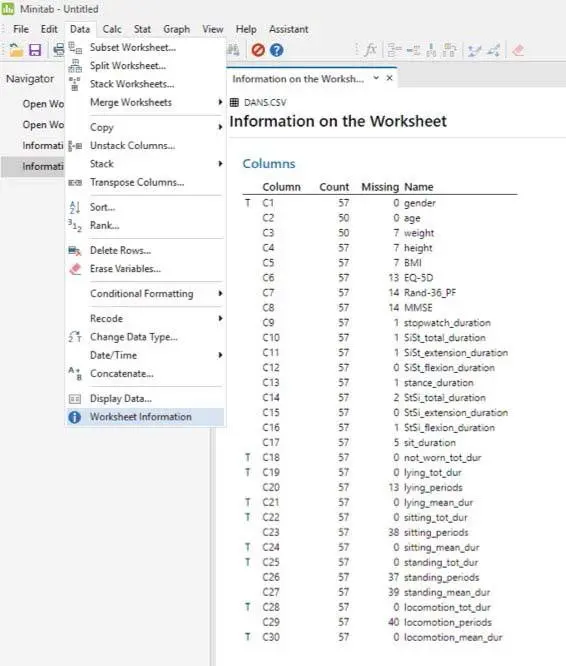Open the Graph menu

[176, 29]
